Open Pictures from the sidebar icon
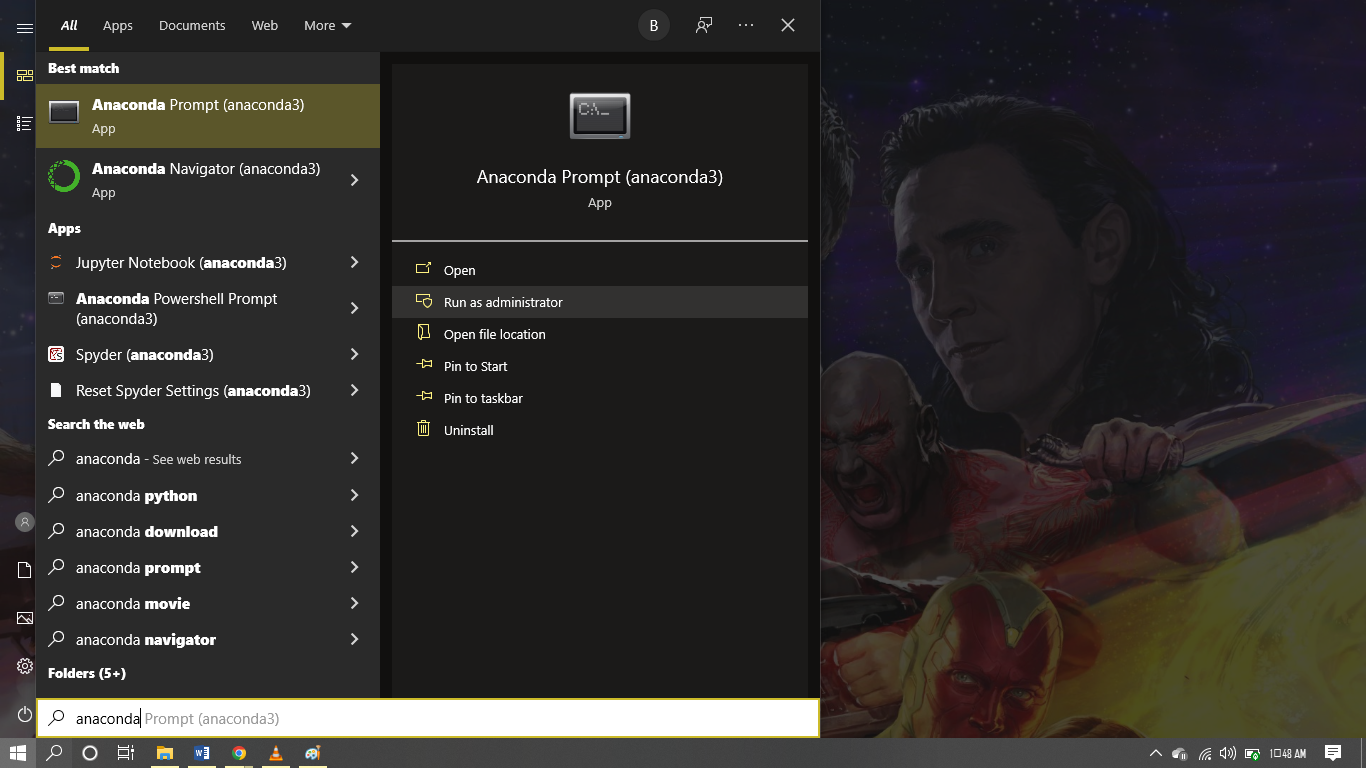The image size is (1366, 768). (x=25, y=618)
